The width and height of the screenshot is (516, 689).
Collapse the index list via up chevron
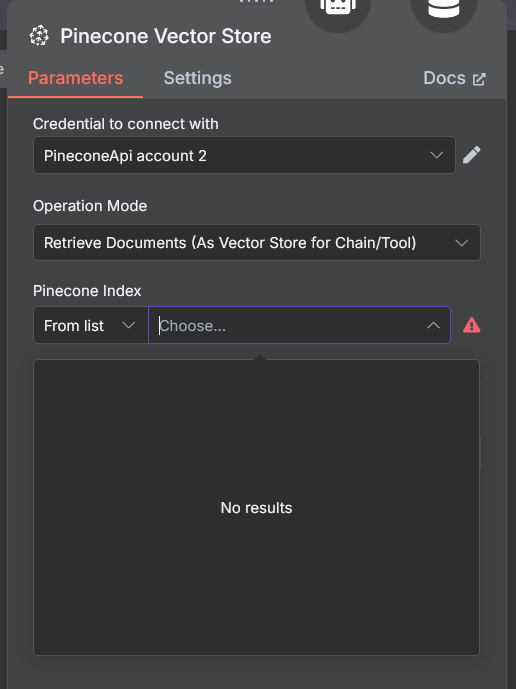(x=433, y=325)
